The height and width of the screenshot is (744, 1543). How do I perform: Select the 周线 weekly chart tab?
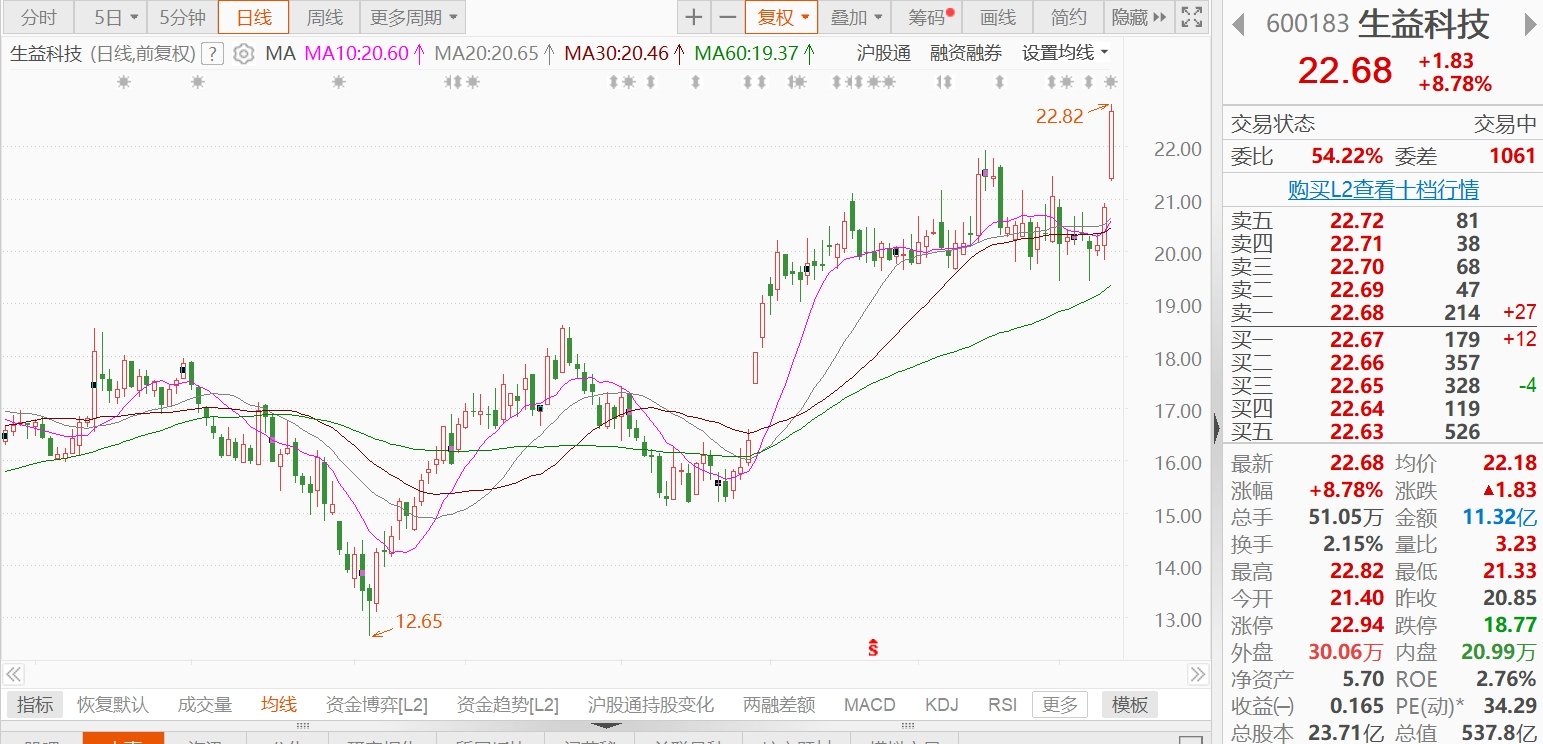325,17
